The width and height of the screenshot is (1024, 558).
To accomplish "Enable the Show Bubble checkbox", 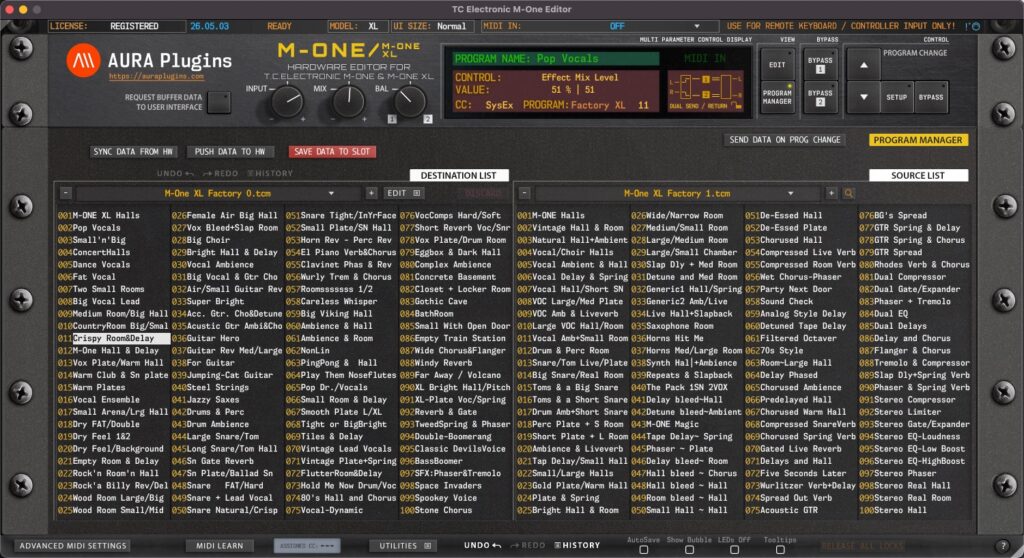I will [689, 550].
